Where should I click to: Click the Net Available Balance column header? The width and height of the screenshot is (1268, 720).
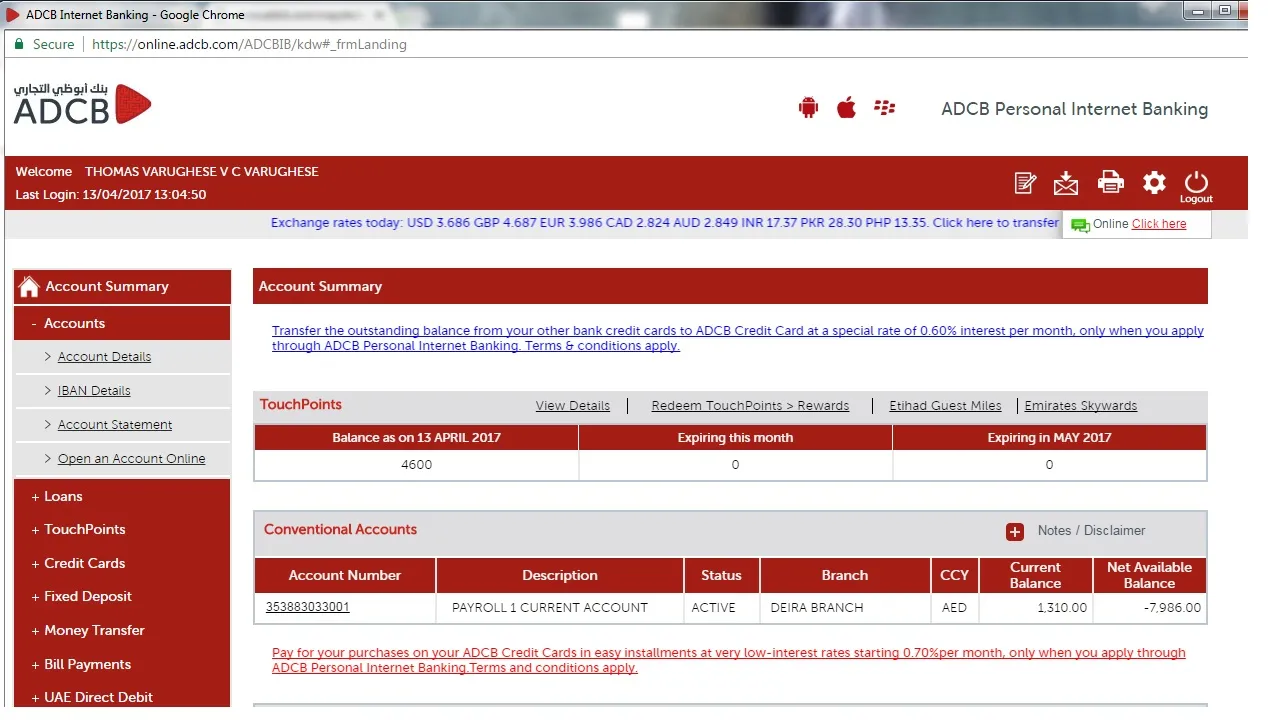point(1149,575)
